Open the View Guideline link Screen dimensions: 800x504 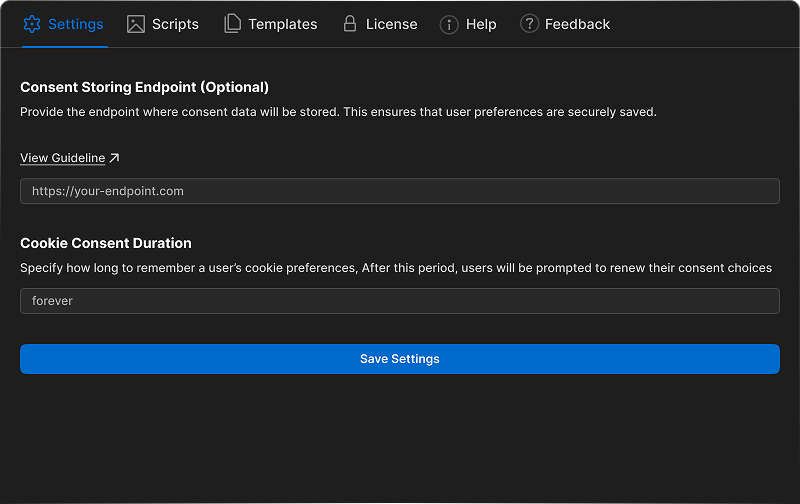(x=62, y=158)
